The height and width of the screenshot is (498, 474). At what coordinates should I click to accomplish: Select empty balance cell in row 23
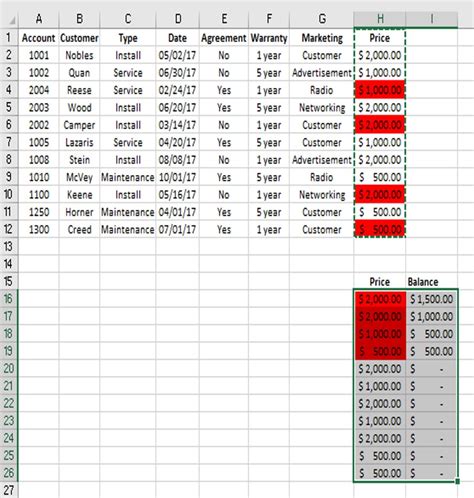point(432,421)
